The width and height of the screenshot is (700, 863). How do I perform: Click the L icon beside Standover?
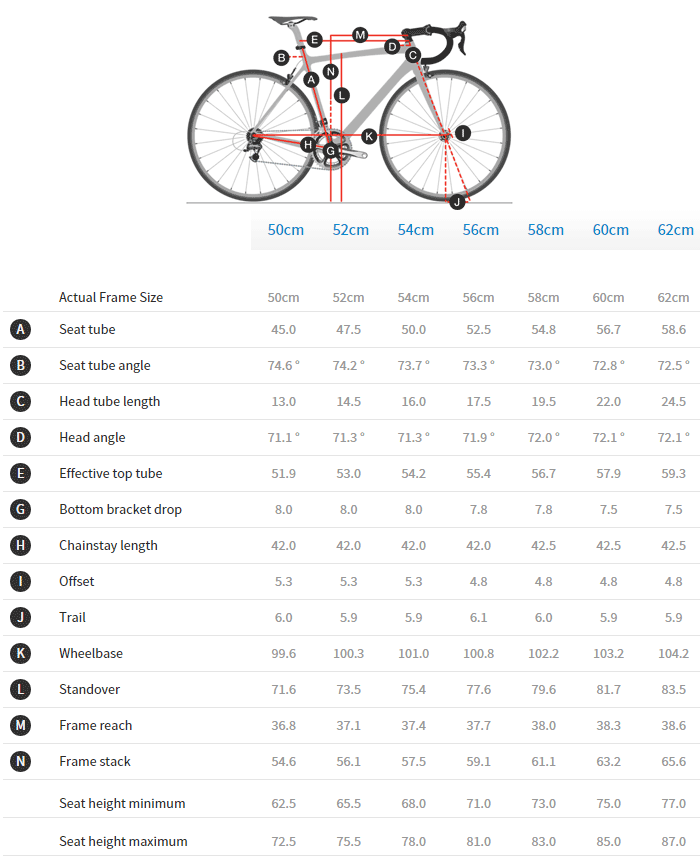point(20,689)
